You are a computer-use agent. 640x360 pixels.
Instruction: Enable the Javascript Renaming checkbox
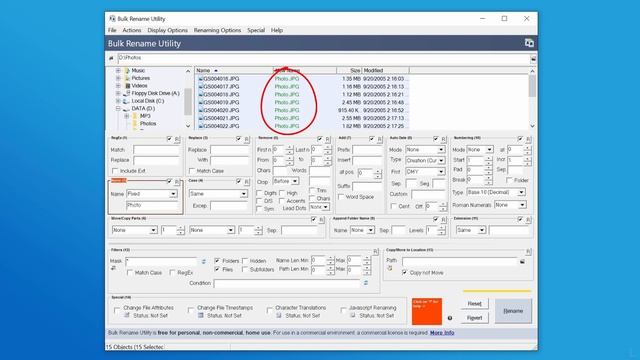343,311
